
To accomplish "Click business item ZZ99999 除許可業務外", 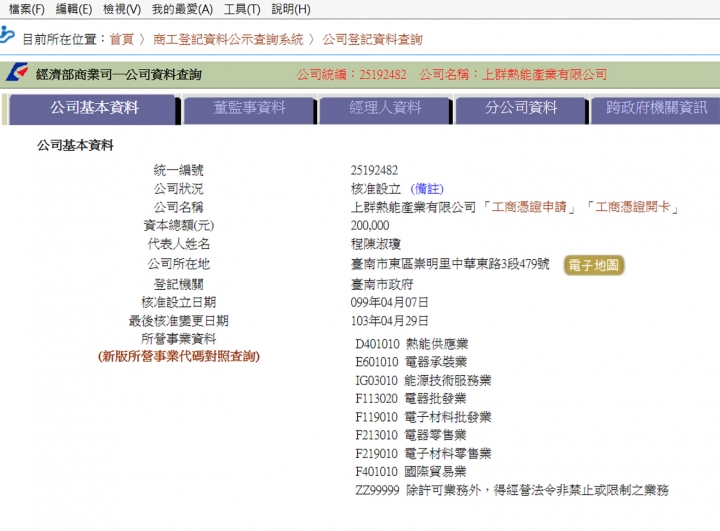I will coord(512,491).
